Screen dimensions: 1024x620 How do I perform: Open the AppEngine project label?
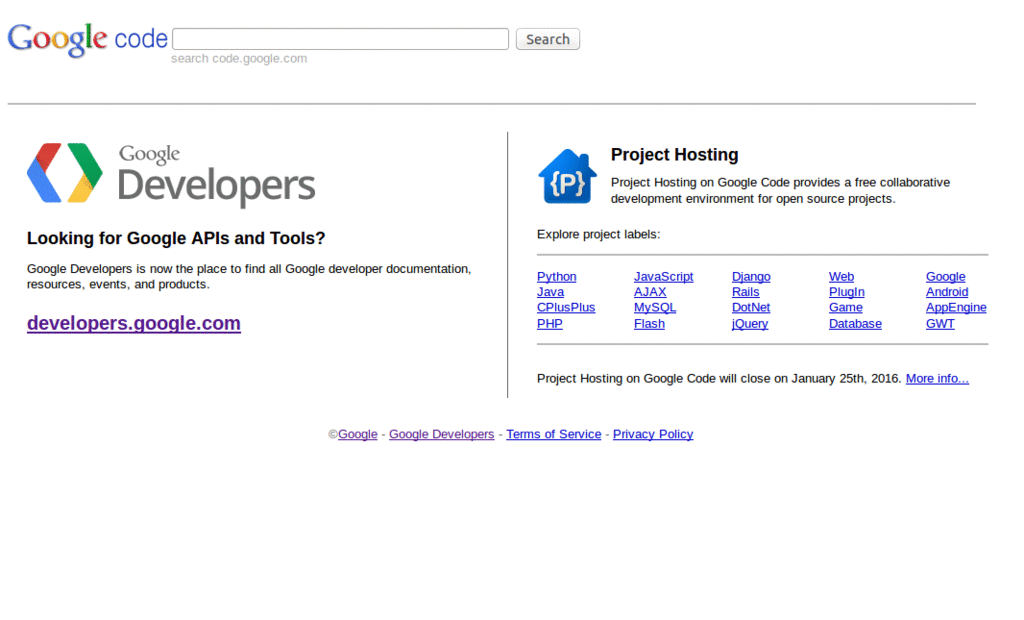(x=955, y=307)
